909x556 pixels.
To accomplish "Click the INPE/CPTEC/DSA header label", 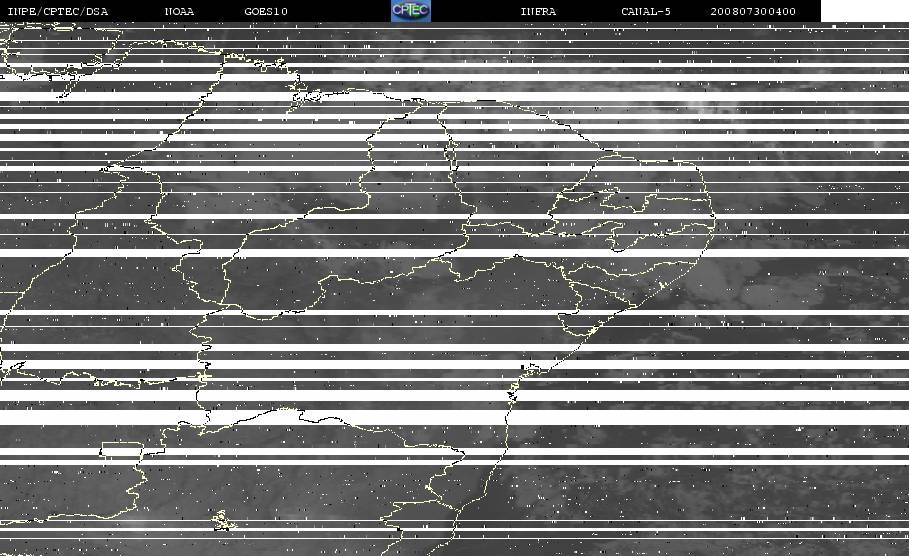I will [58, 12].
